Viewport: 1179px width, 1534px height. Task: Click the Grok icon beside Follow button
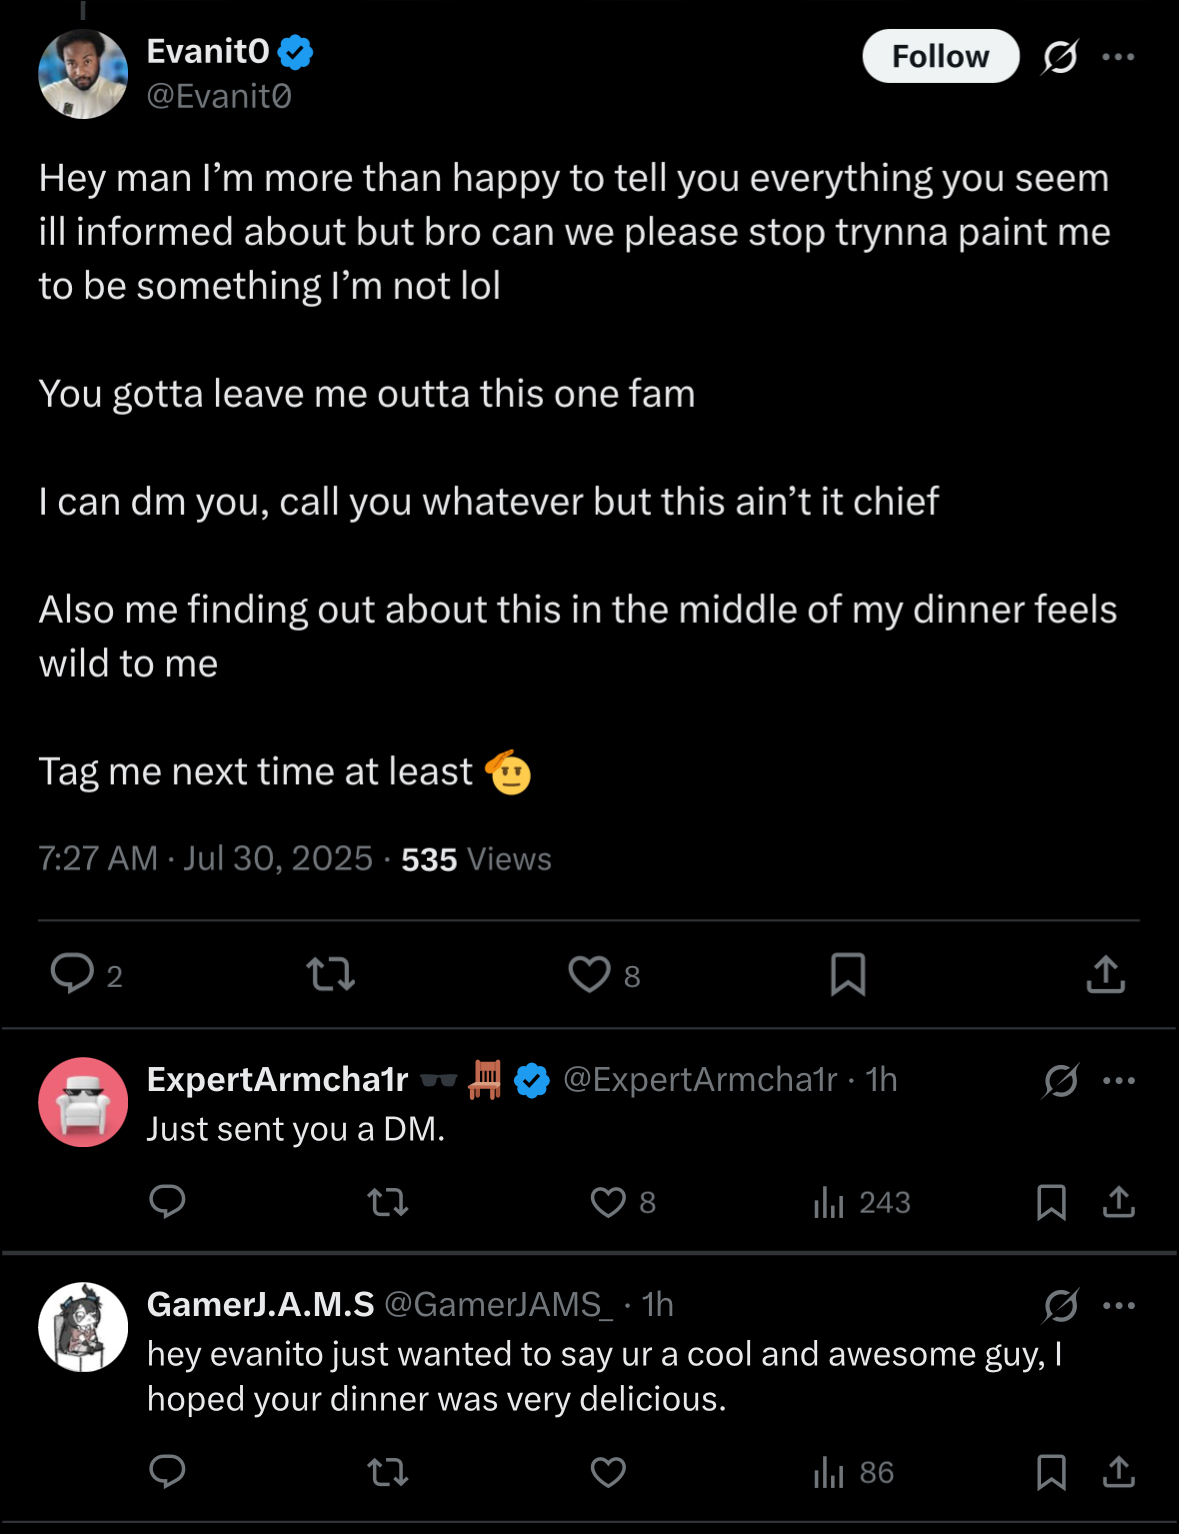(1059, 57)
